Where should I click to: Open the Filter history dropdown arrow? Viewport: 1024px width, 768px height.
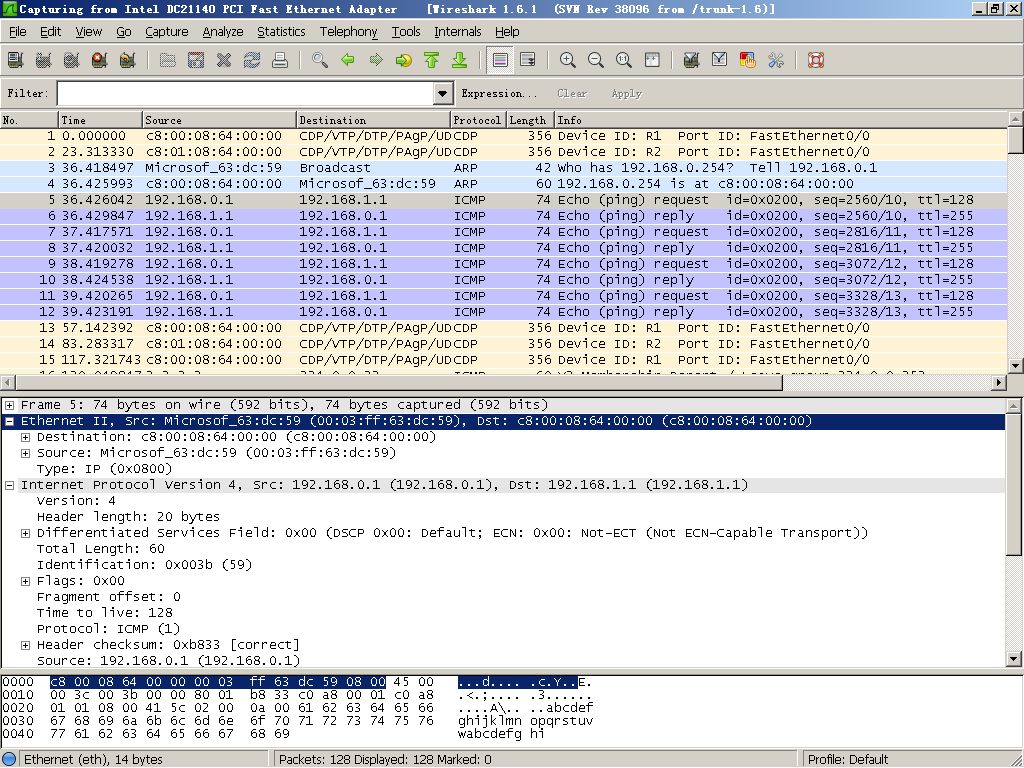coord(443,93)
